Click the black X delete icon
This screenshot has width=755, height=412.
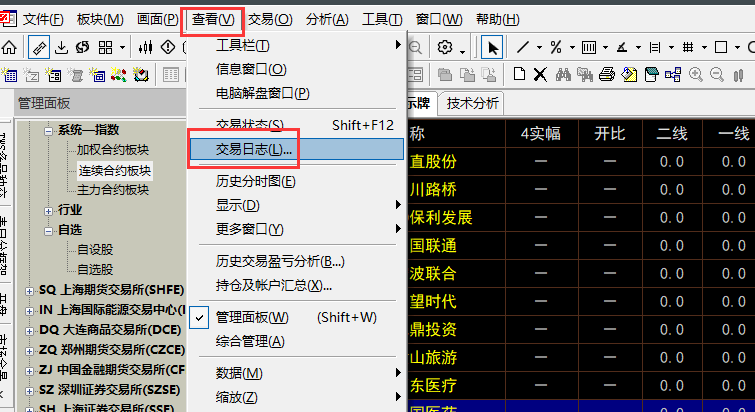(x=540, y=75)
